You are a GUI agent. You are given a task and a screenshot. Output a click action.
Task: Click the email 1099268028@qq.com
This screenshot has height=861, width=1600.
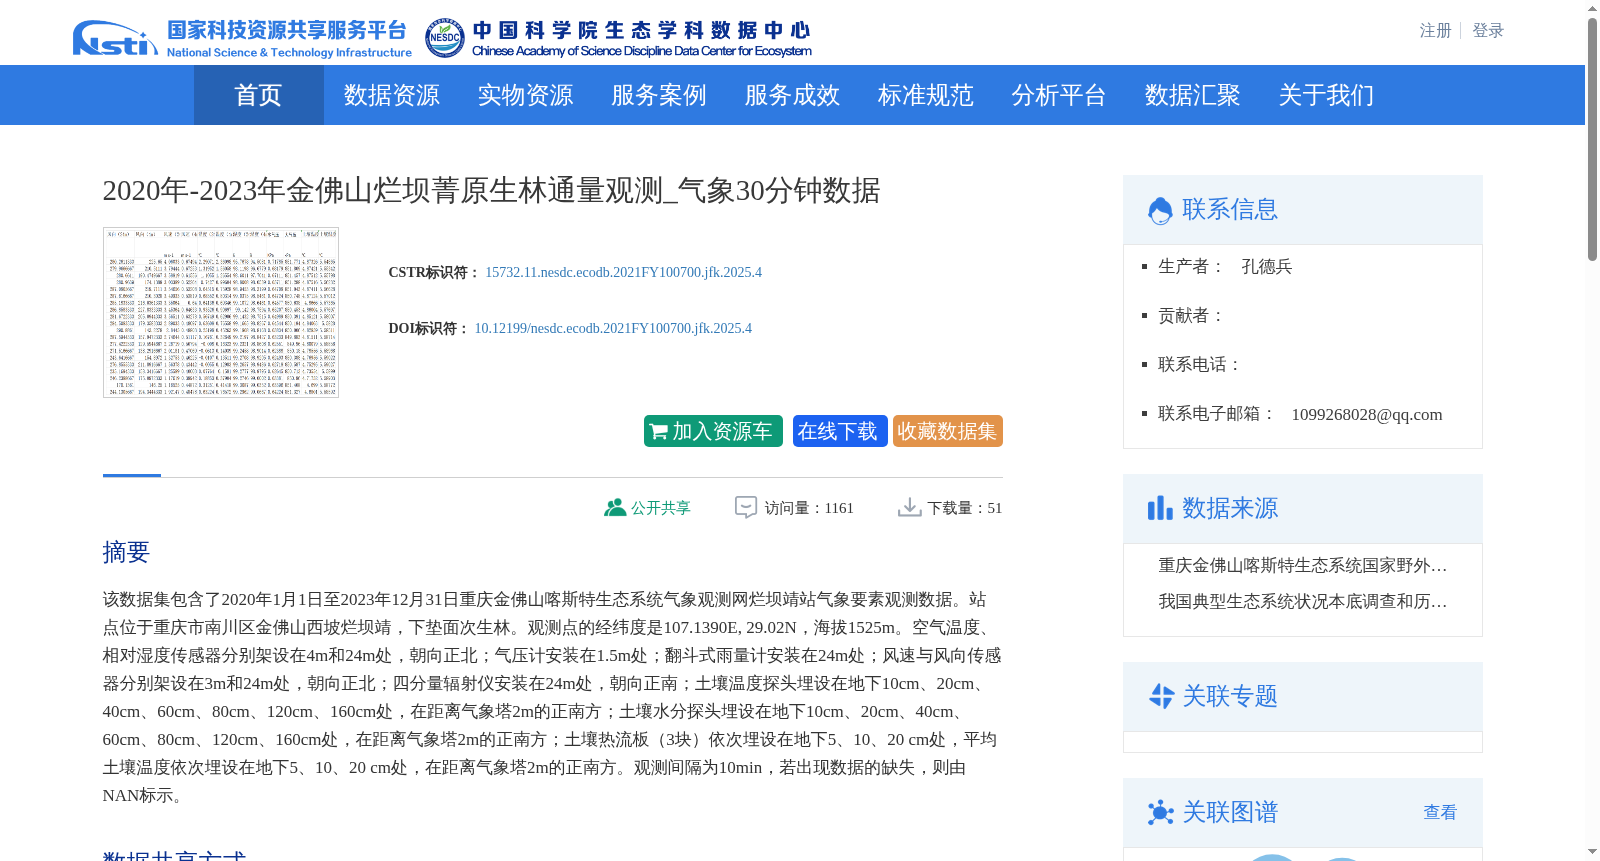tap(1367, 414)
